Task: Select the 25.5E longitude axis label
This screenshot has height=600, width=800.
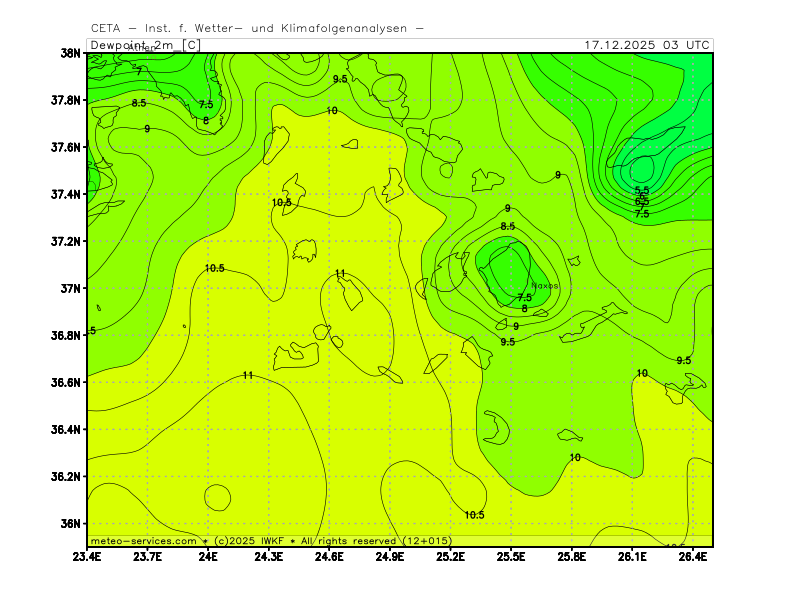Action: tap(511, 556)
